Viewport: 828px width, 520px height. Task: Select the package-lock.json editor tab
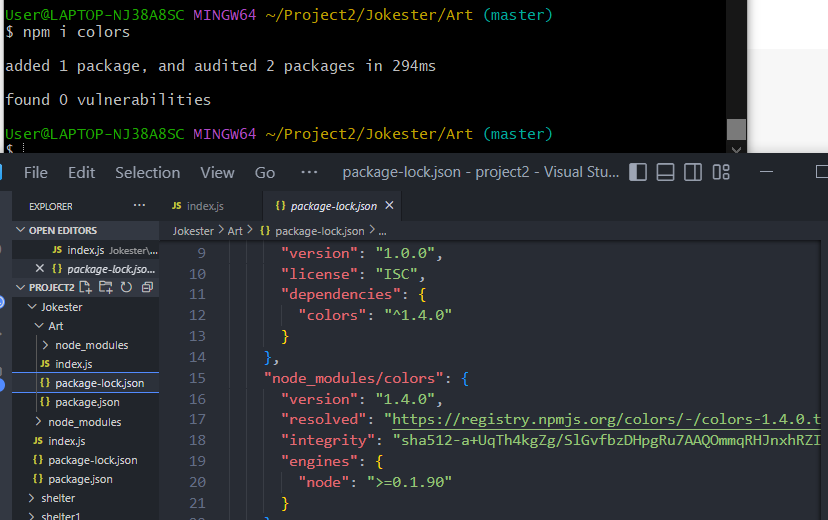click(x=333, y=206)
